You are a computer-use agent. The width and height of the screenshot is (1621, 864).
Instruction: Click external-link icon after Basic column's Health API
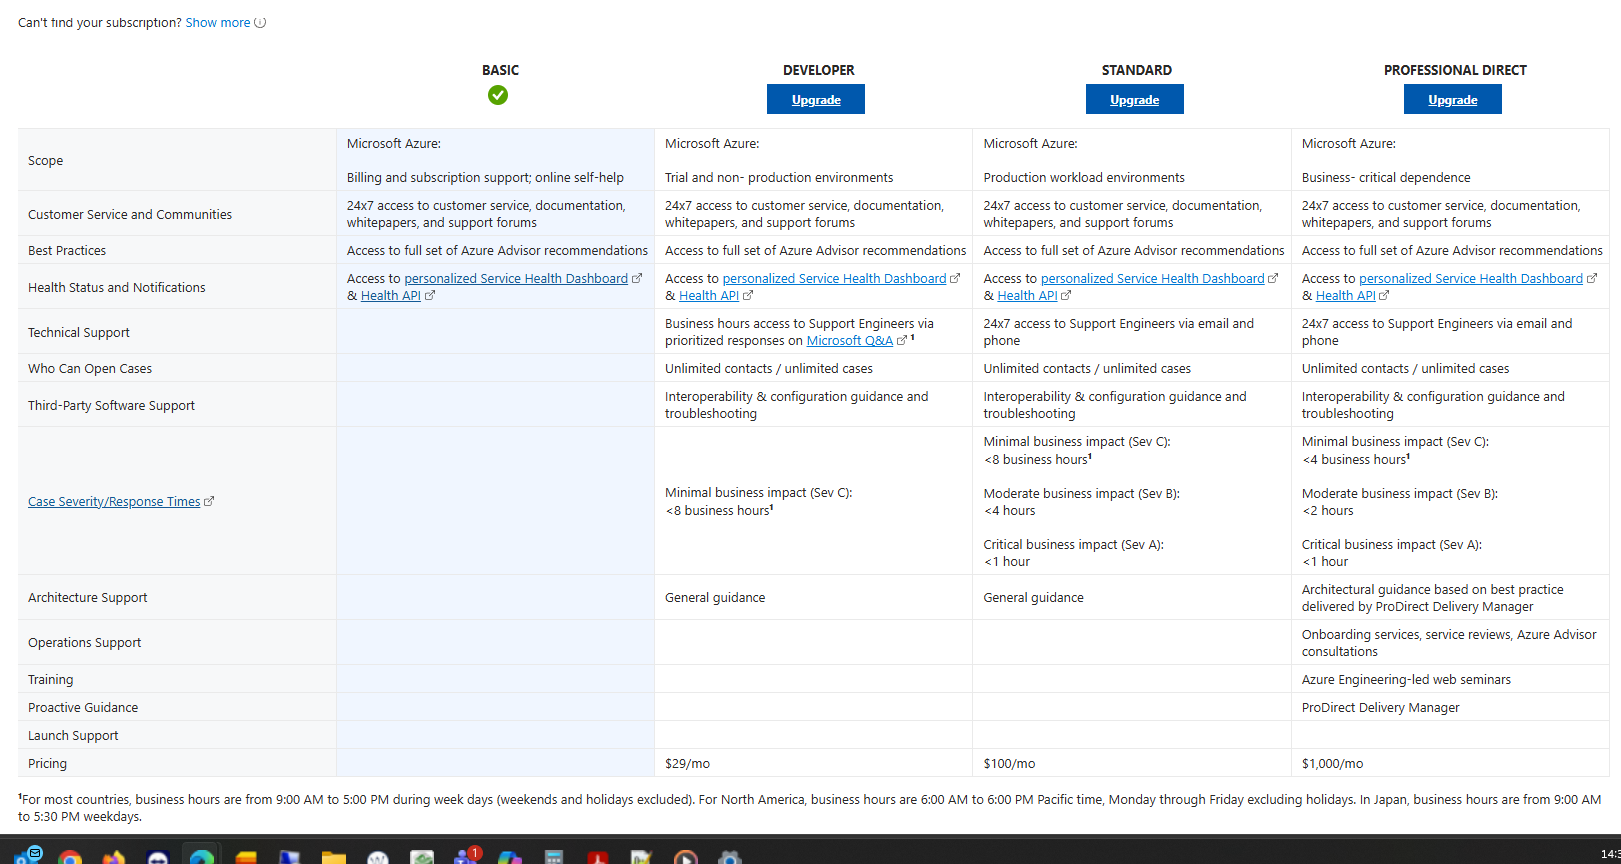(x=430, y=296)
